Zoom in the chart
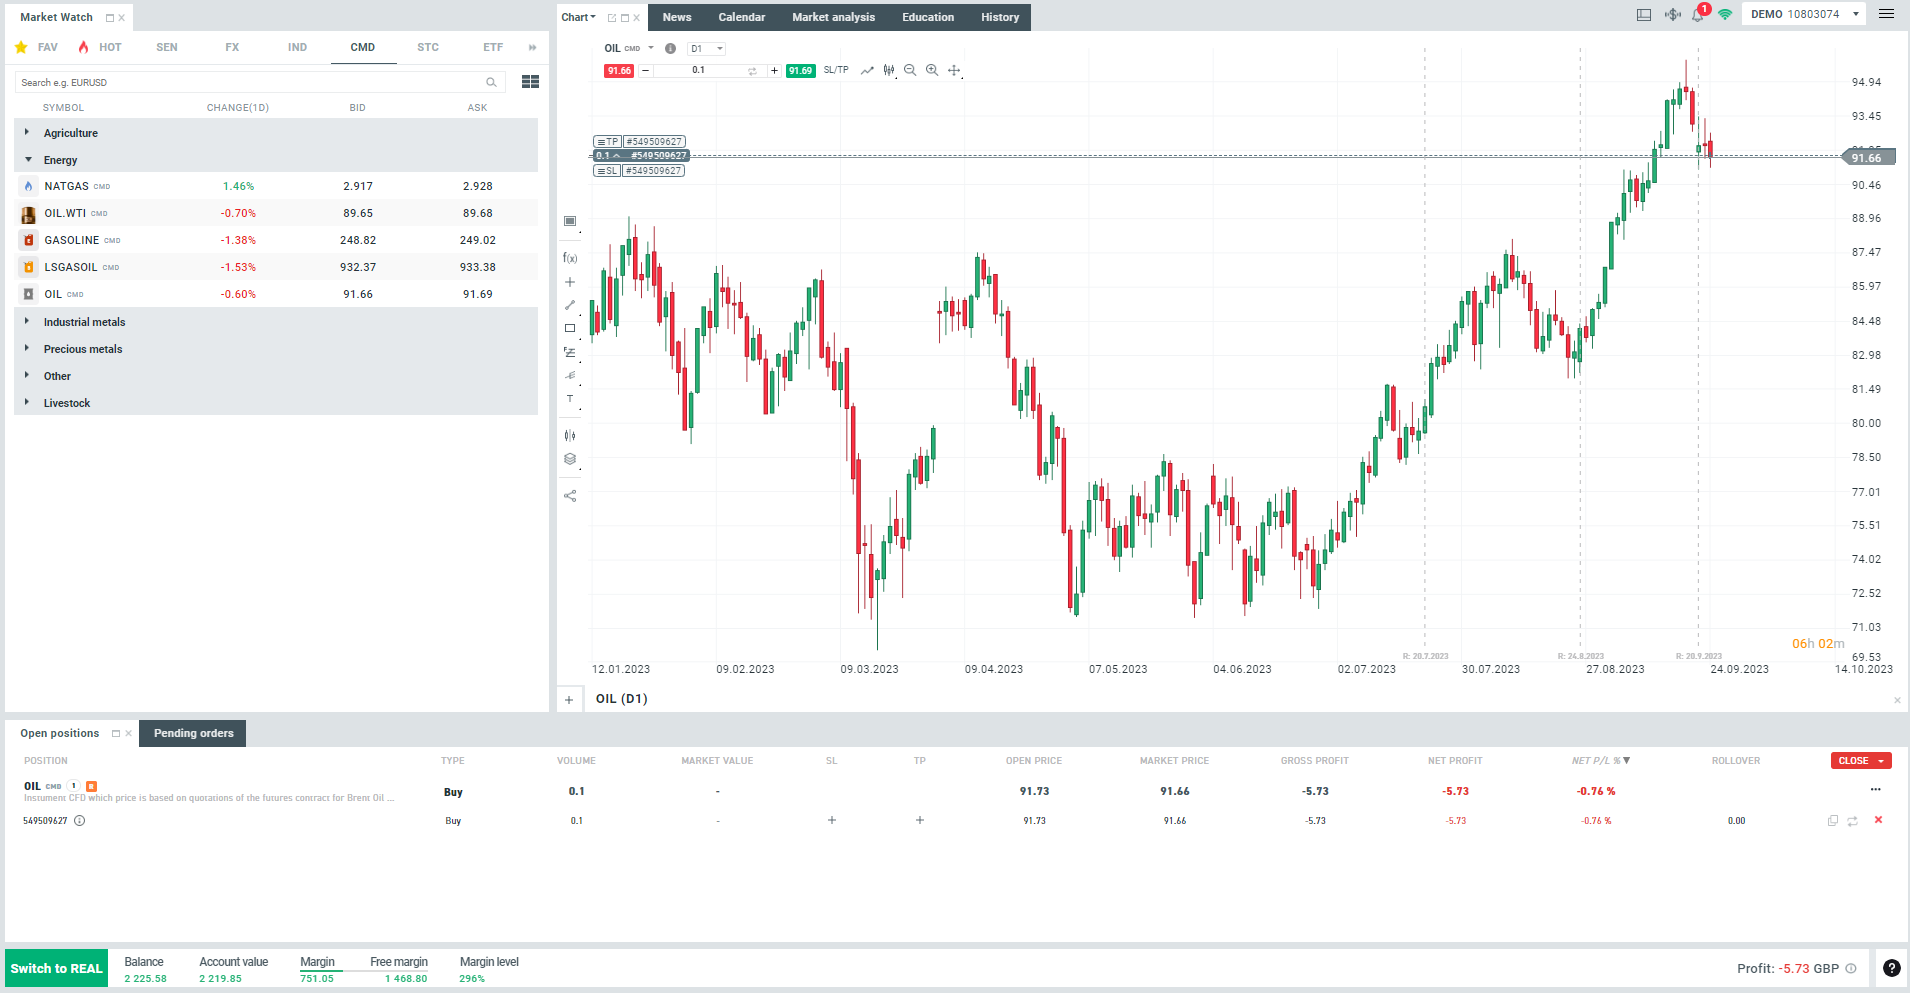The image size is (1910, 993). (x=932, y=70)
